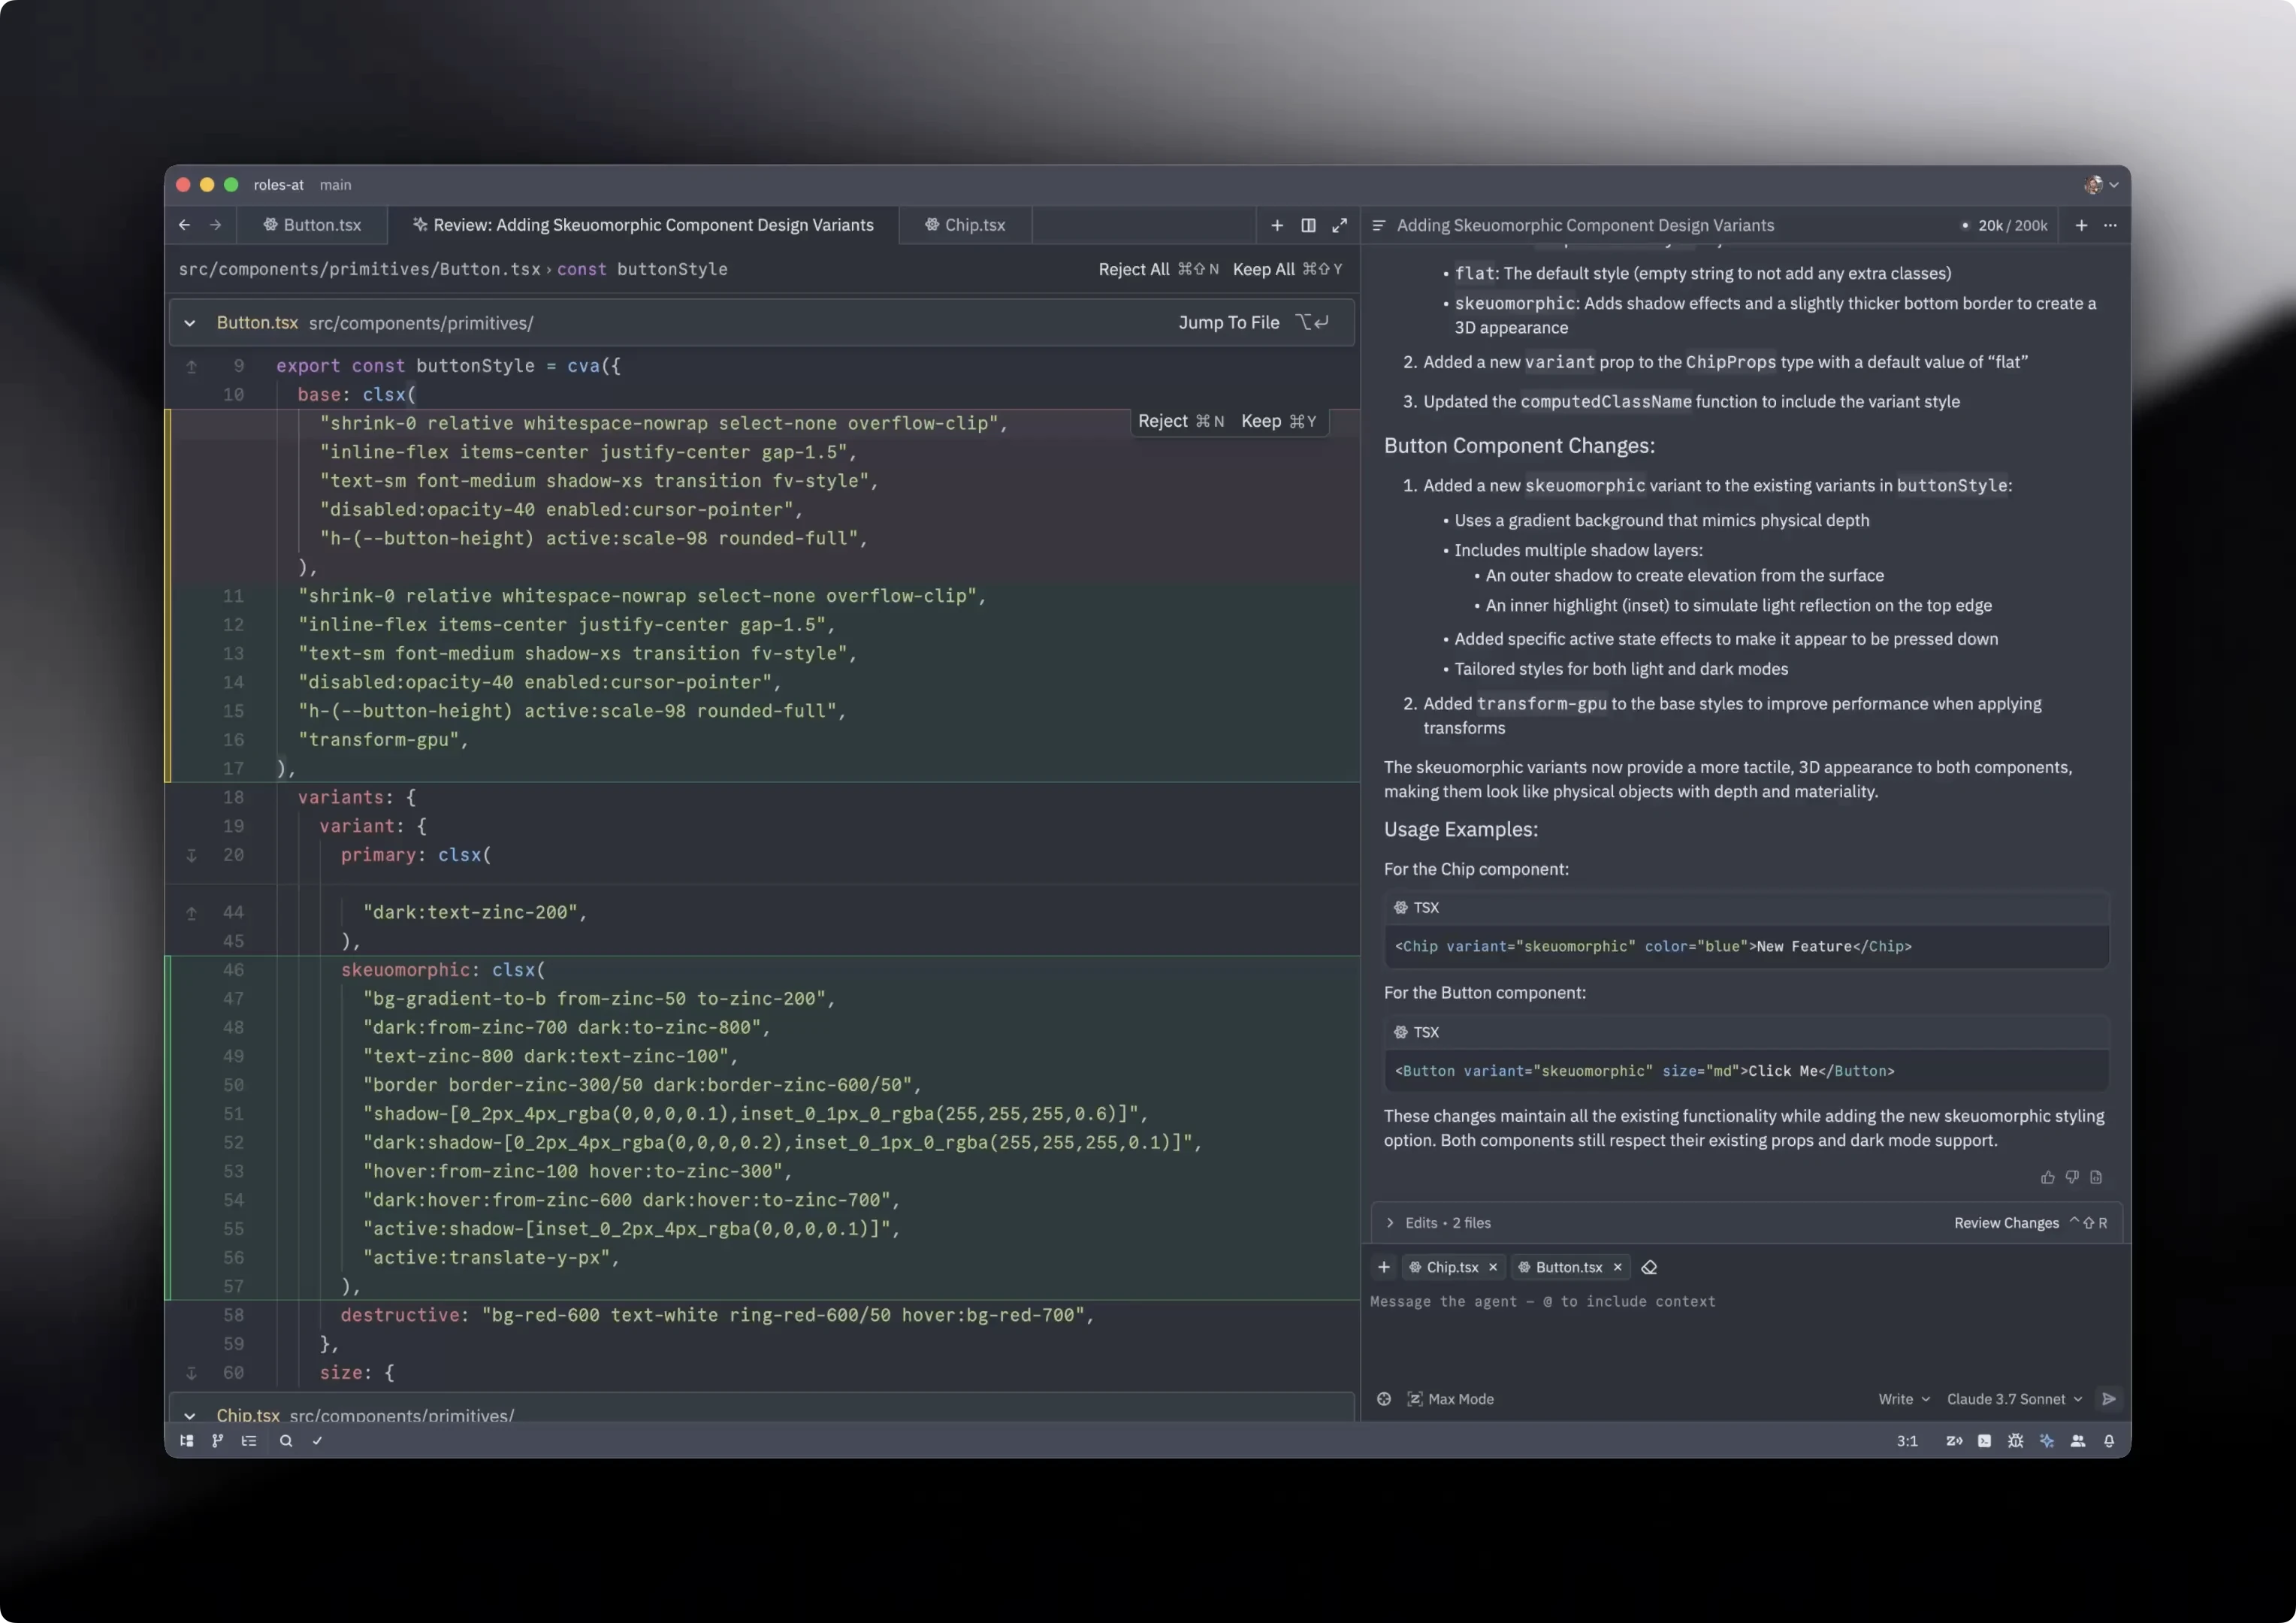Click the project search magnifier icon

[x=286, y=1441]
